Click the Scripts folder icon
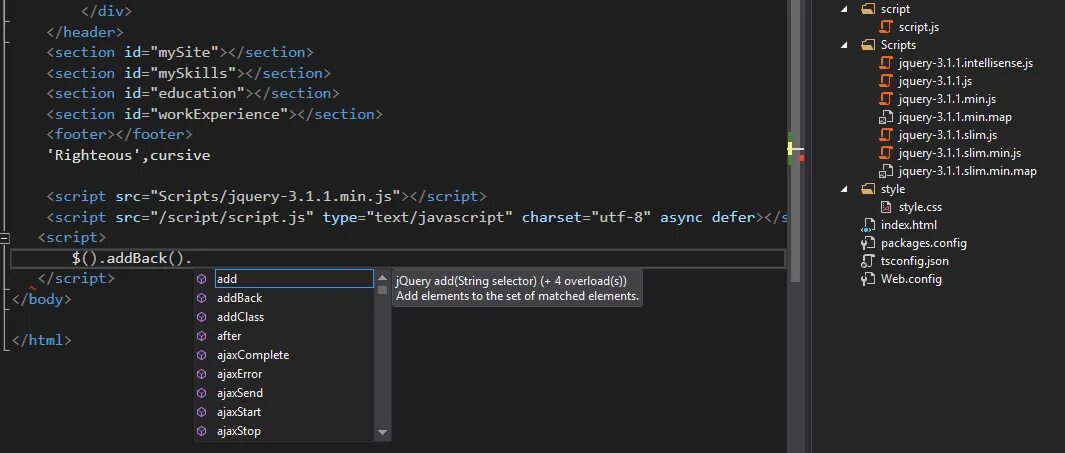Image resolution: width=1065 pixels, height=453 pixels. [x=867, y=45]
